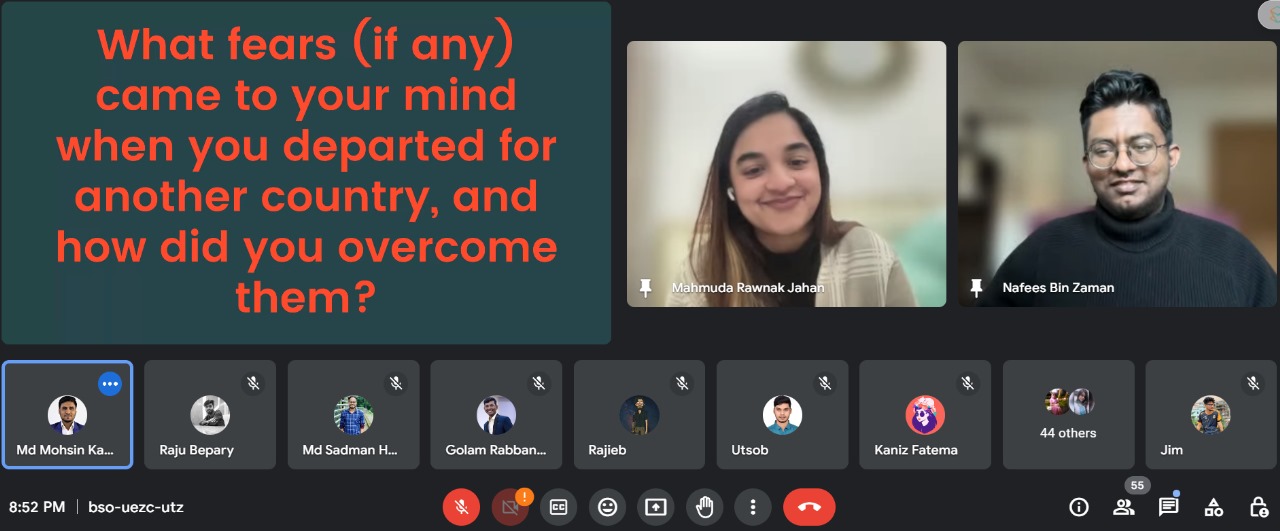Toggle closed captions
The image size is (1280, 531).
(559, 507)
